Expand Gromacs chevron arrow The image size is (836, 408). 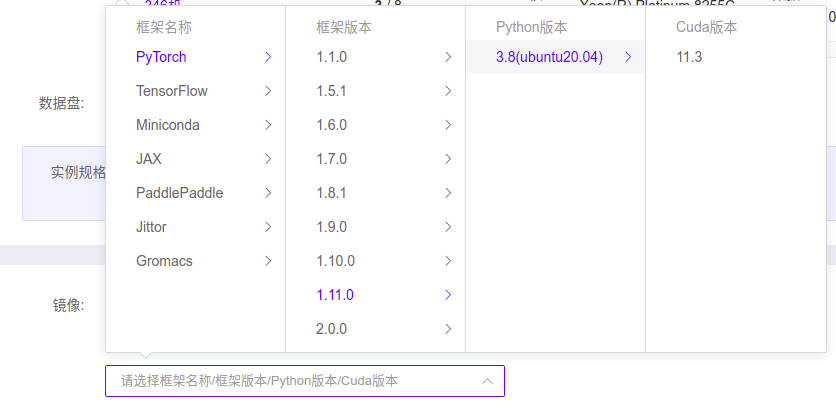(x=268, y=261)
